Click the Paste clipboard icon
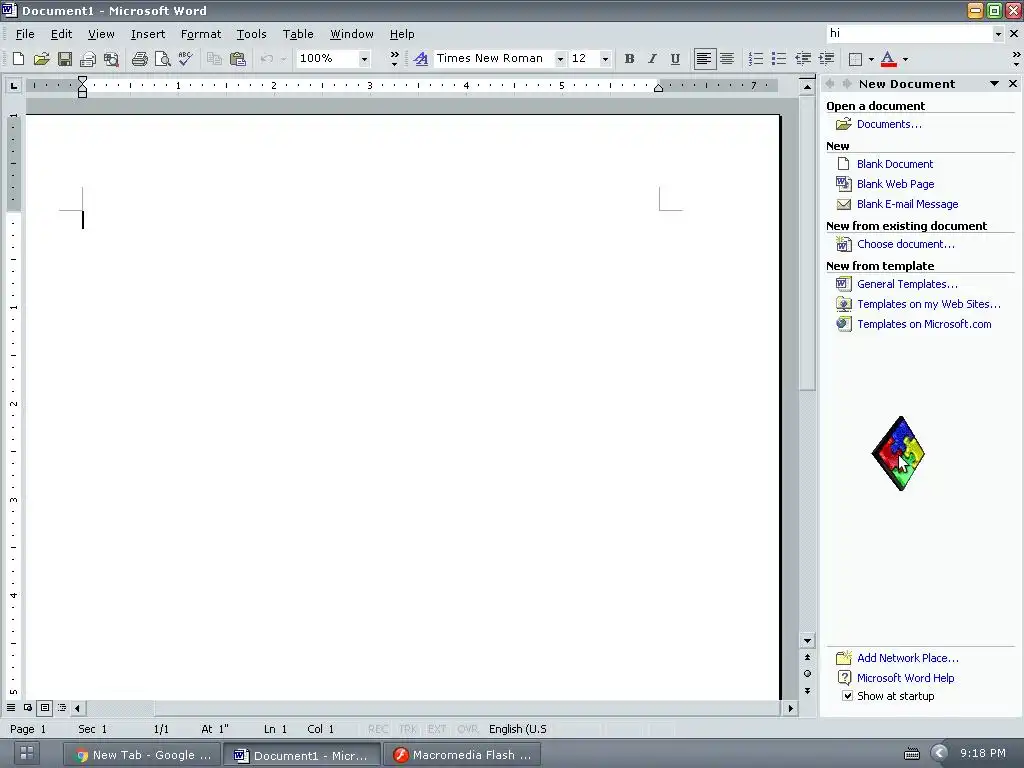The width and height of the screenshot is (1024, 768). 238,59
